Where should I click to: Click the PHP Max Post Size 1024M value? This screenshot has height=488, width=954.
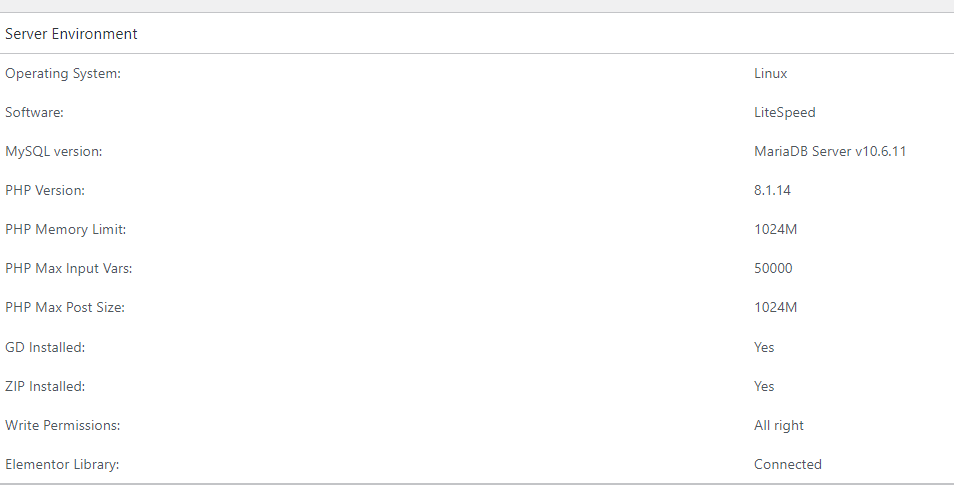[x=775, y=307]
